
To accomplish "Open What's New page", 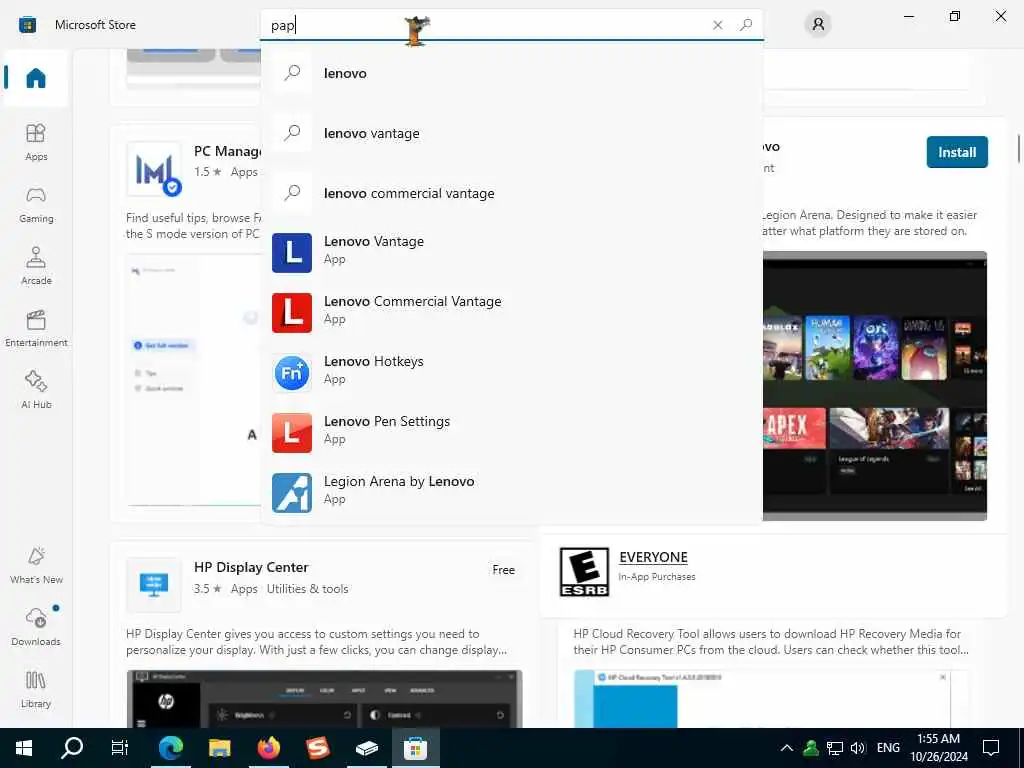I will (36, 565).
